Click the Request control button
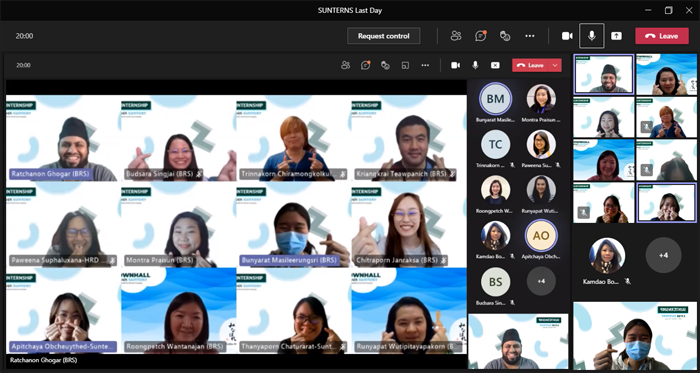Screen dimensions: 700x373 (x=383, y=36)
